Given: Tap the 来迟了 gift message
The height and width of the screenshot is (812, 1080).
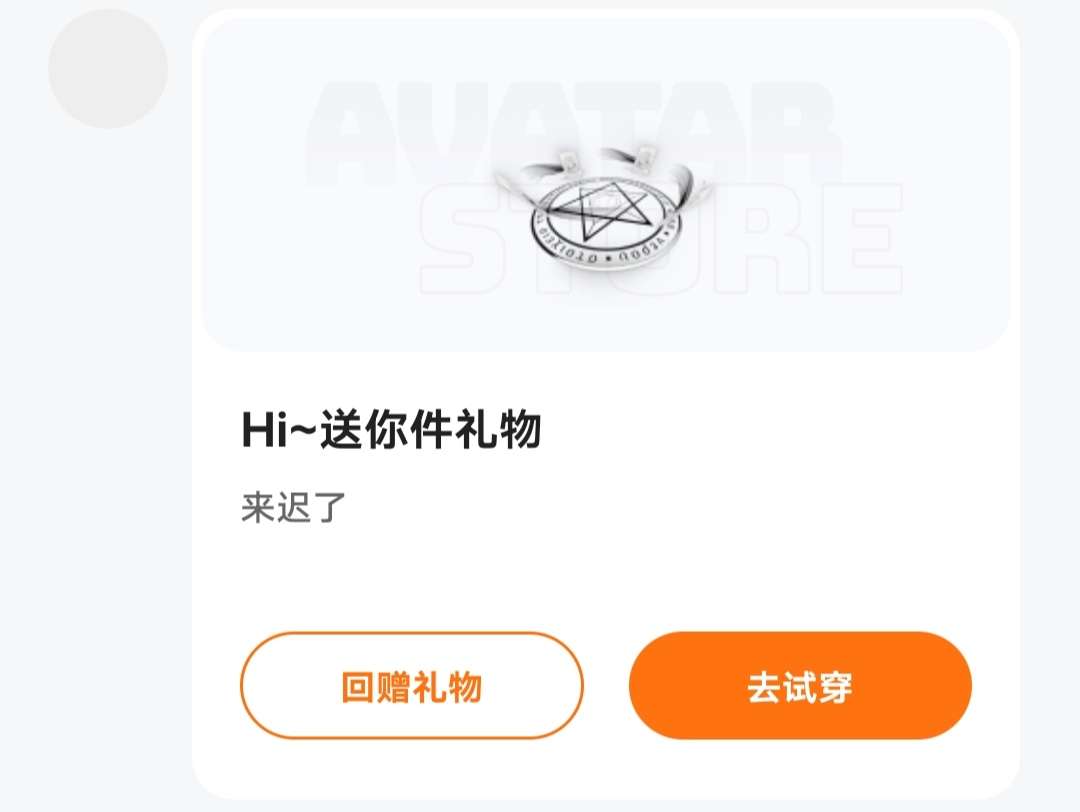Looking at the screenshot, I should pos(293,508).
